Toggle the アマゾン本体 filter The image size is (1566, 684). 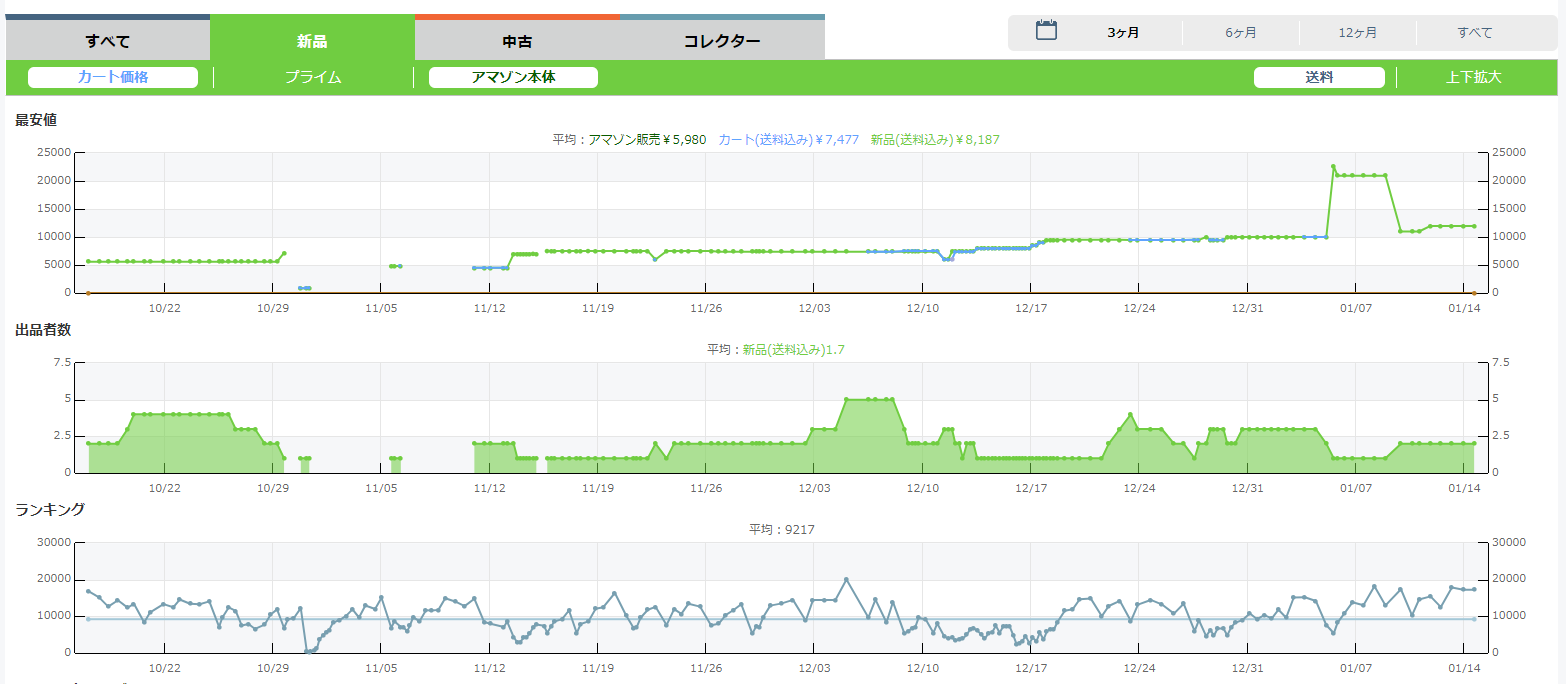pyautogui.click(x=513, y=77)
